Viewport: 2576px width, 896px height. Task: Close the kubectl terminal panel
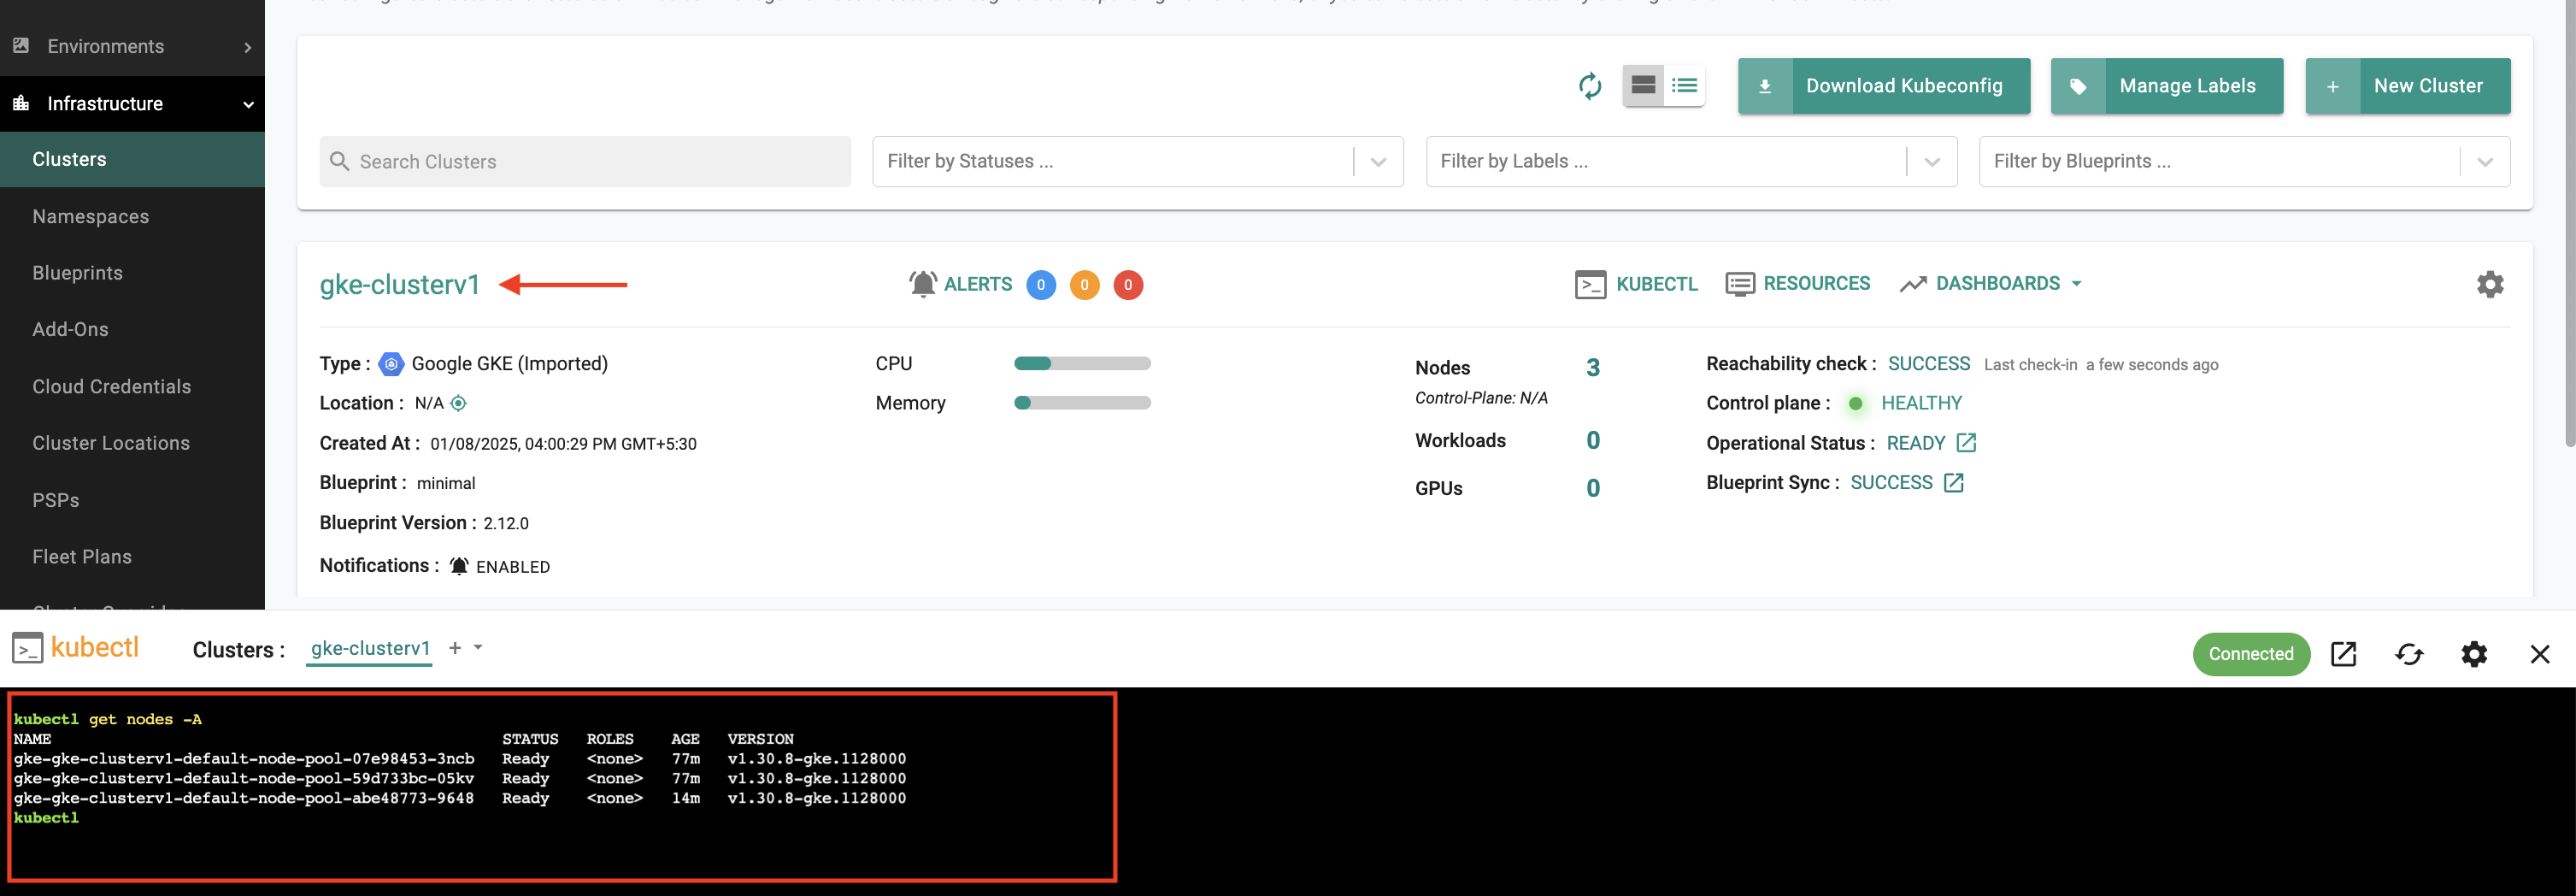[x=2539, y=654]
